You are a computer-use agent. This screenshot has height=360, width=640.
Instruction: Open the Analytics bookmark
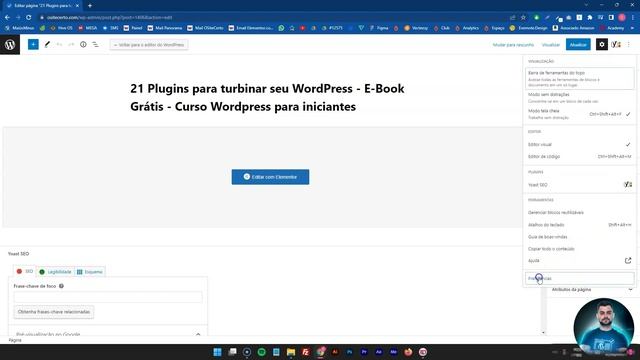point(467,28)
